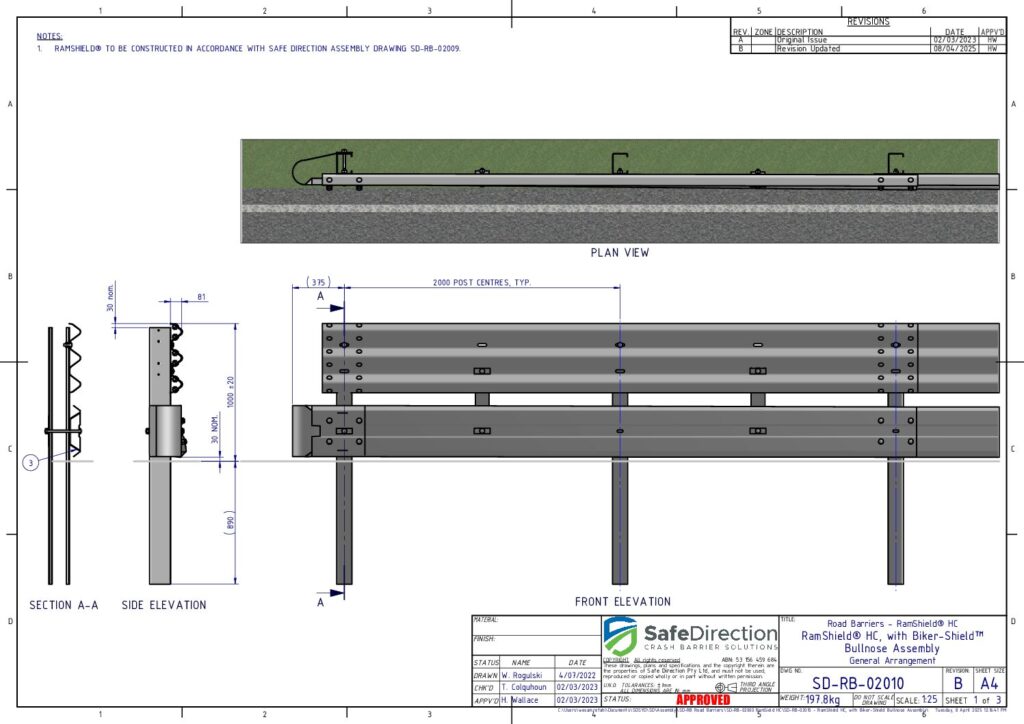Click the Biker-Shield bullnose end cap in front elevation

(x=304, y=431)
